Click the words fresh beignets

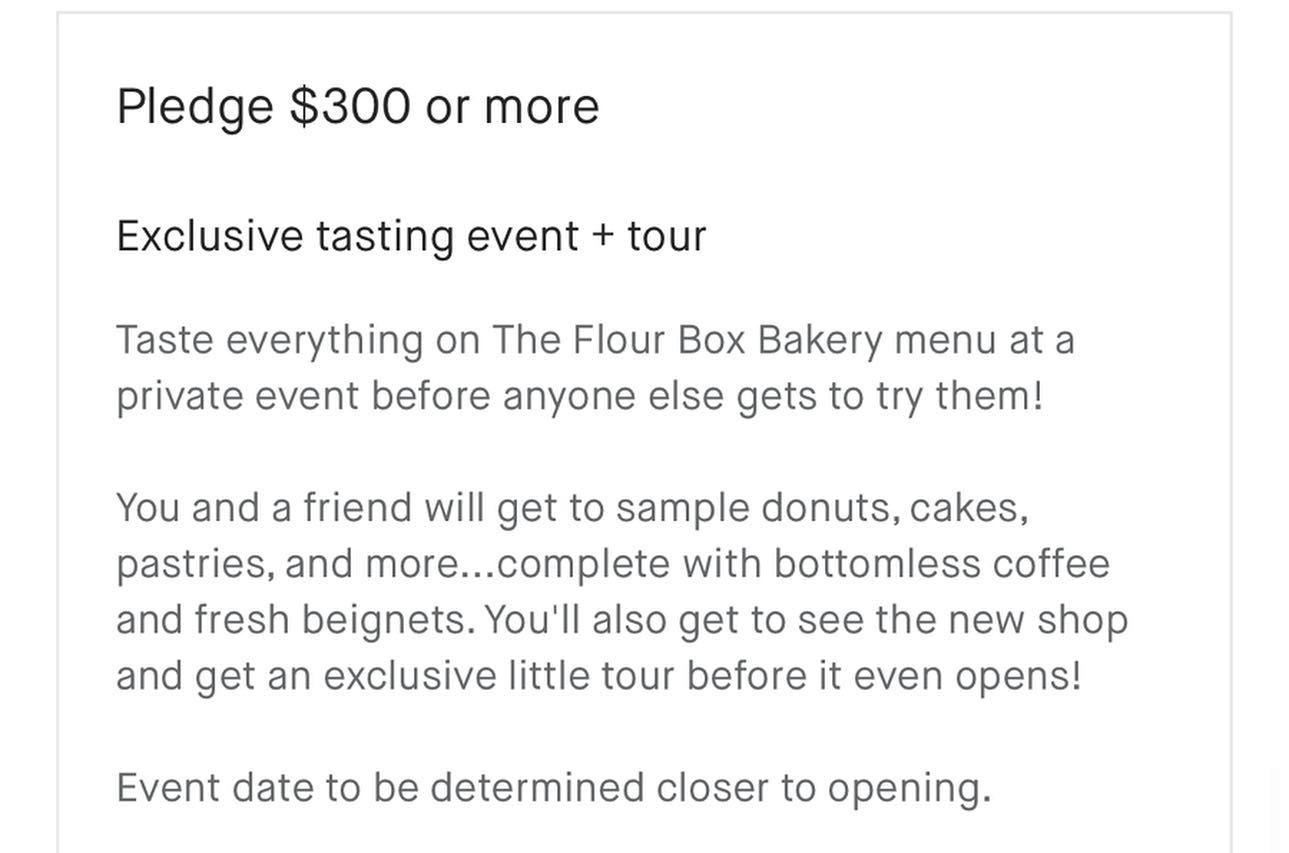[334, 620]
